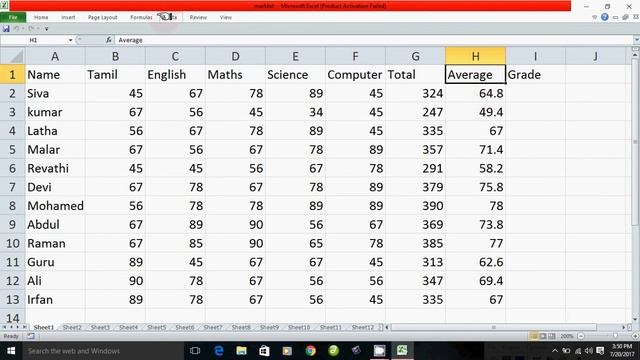Click the Grade header cell
640x360 pixels.
tap(536, 74)
